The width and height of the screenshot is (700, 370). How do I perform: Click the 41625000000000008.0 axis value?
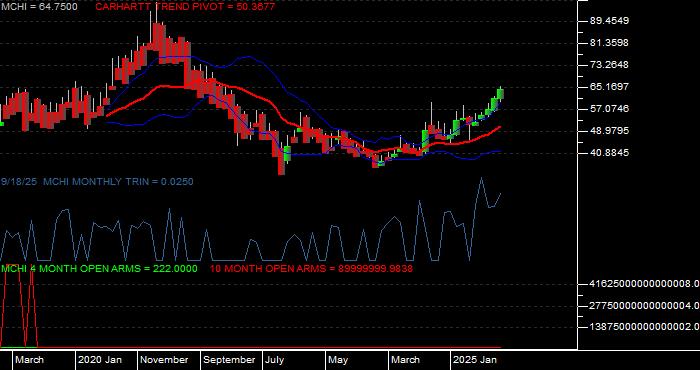point(644,284)
